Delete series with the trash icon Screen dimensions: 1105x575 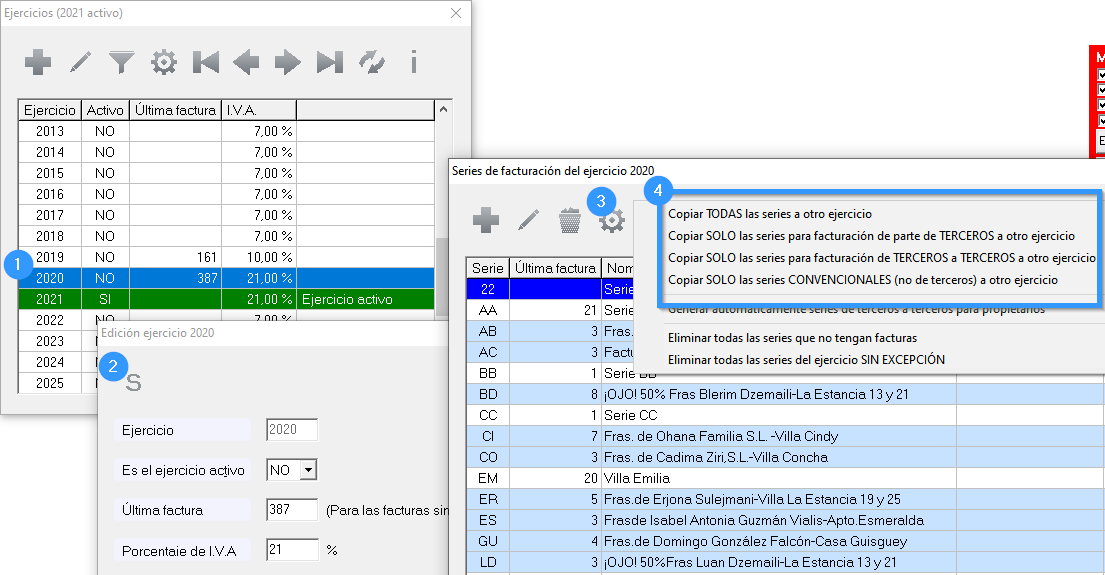(570, 220)
